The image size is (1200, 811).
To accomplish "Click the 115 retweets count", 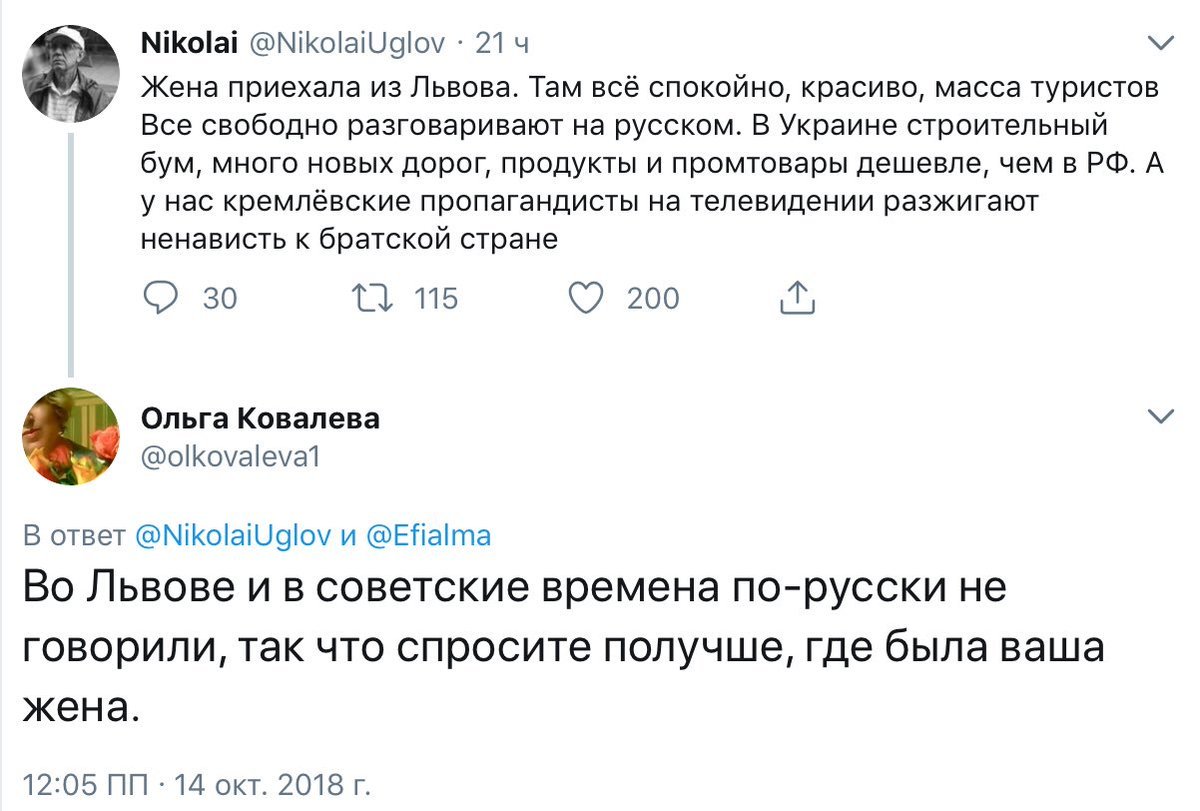I will 434,298.
